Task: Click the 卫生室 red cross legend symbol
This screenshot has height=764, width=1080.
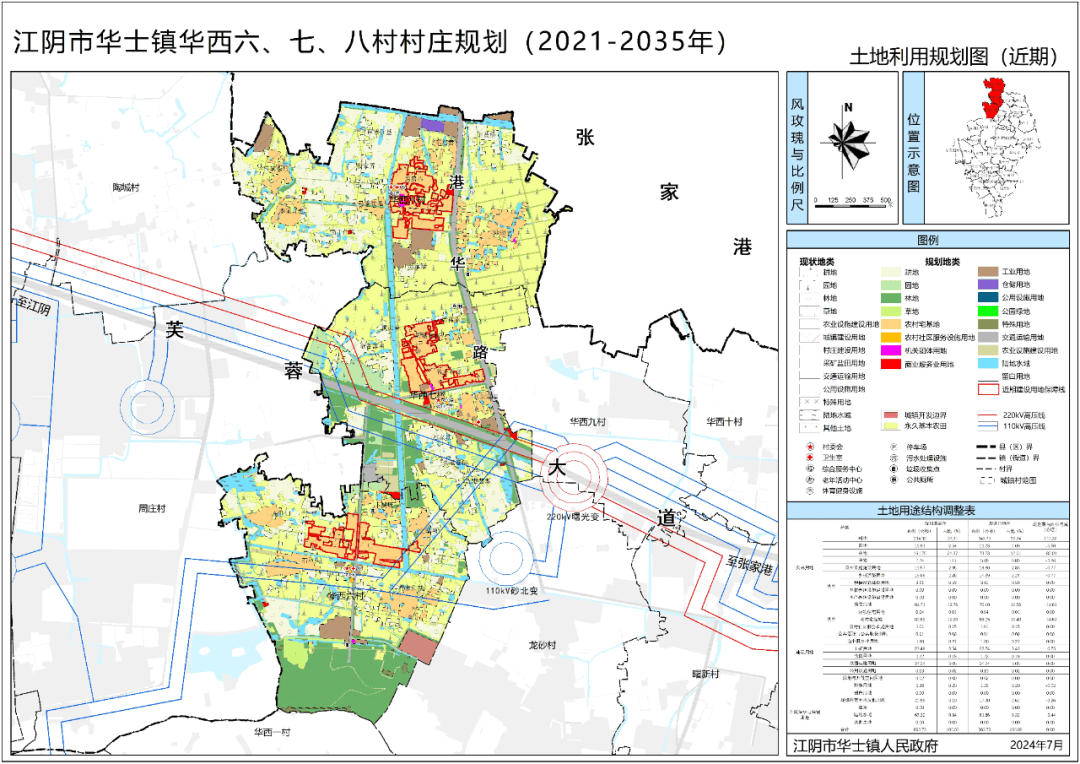Action: 809,458
